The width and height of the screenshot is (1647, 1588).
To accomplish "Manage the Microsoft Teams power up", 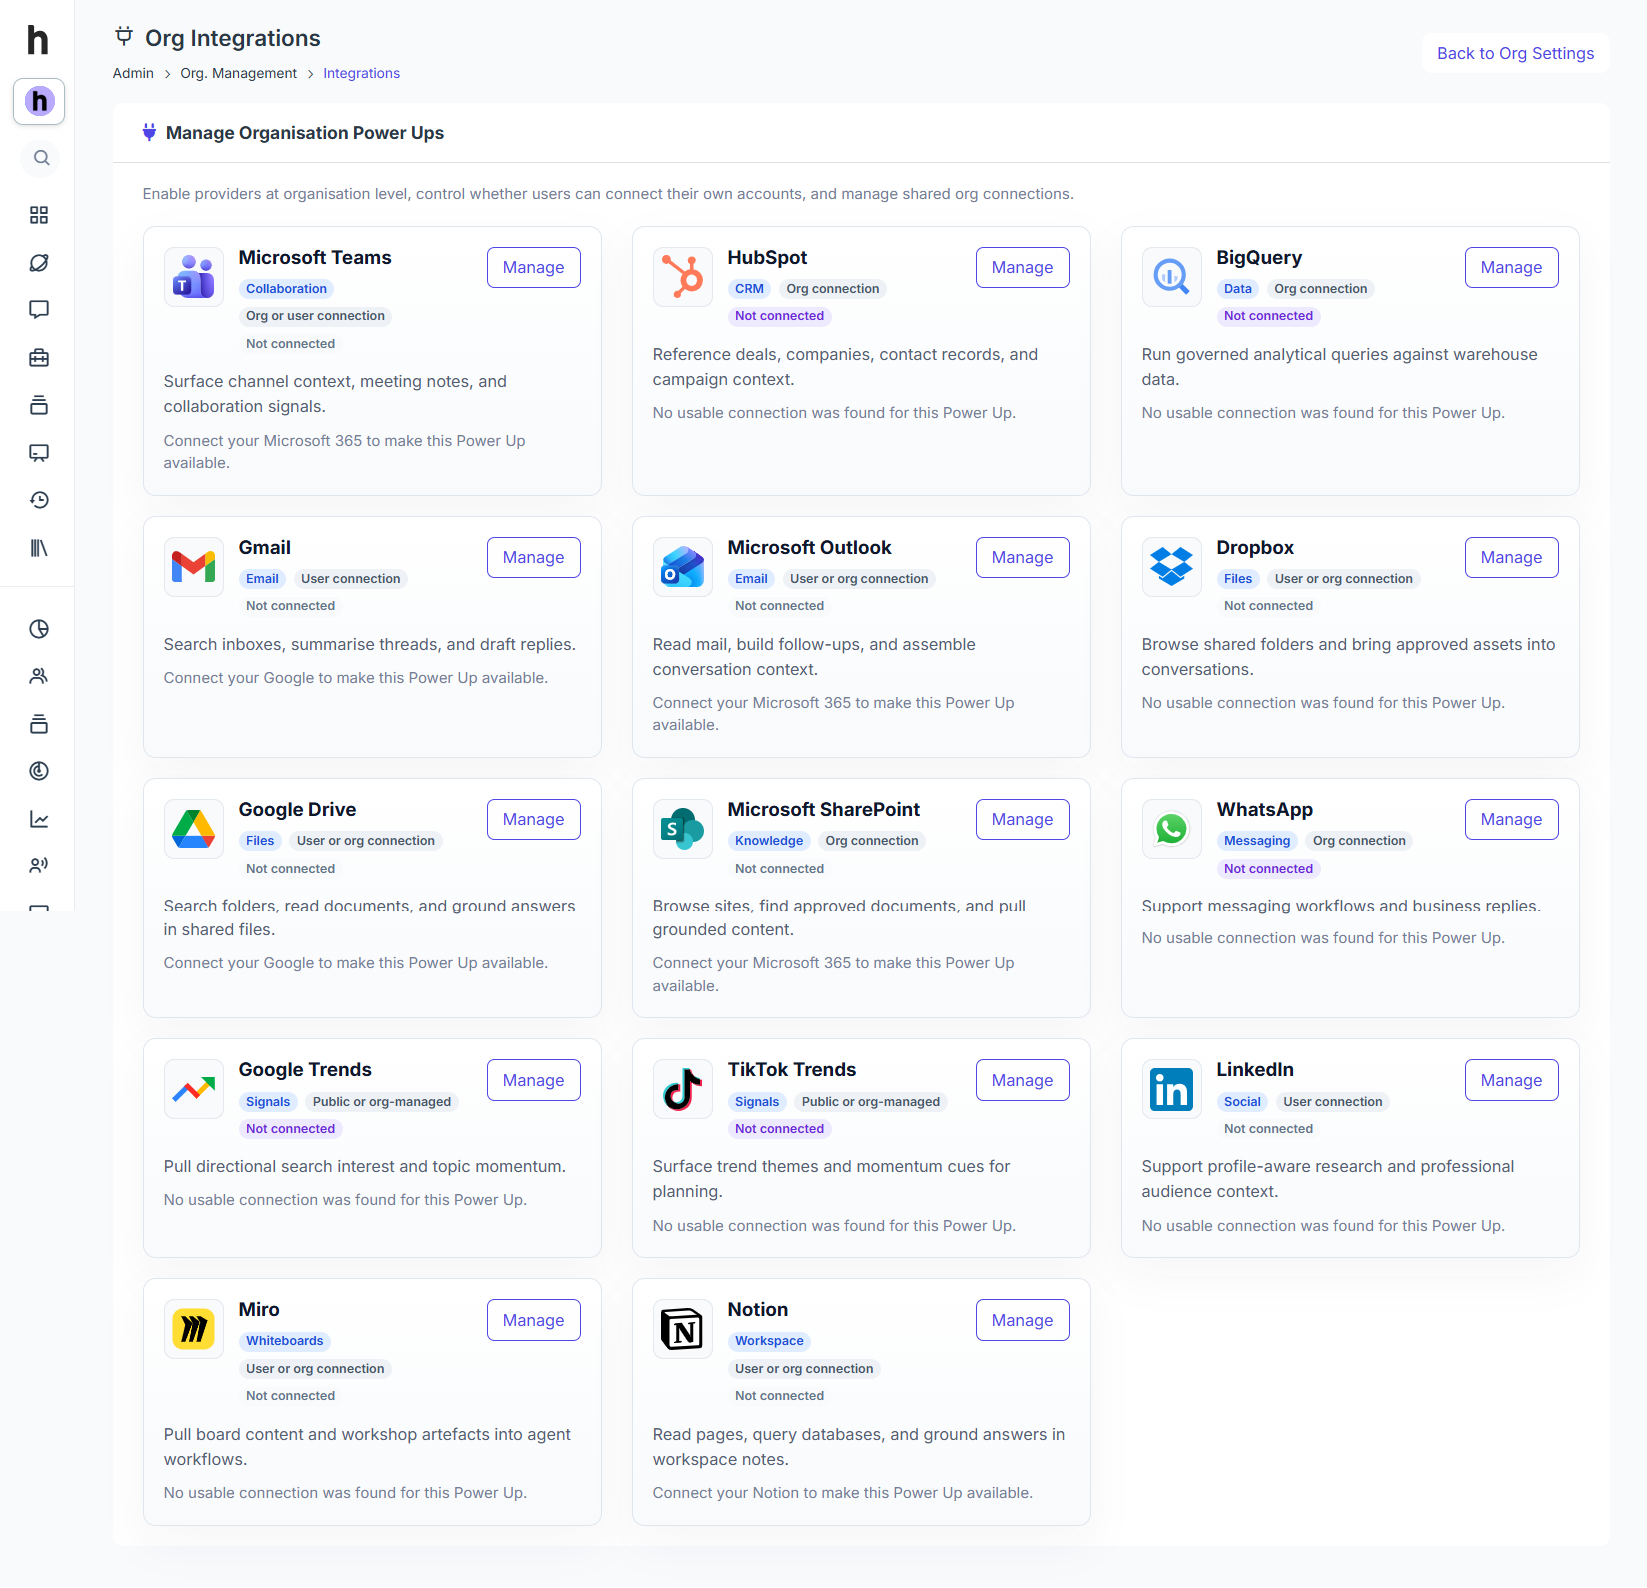I will (534, 267).
